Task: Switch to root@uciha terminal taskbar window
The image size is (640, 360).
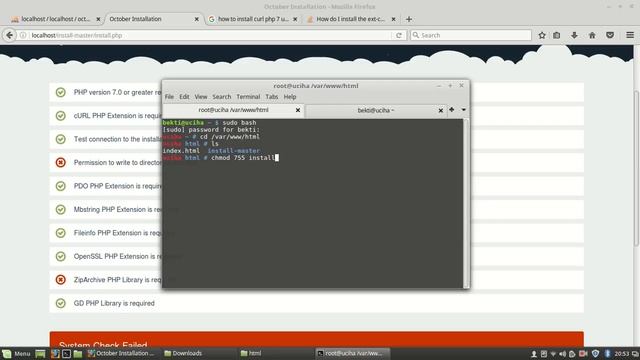Action: pyautogui.click(x=353, y=353)
